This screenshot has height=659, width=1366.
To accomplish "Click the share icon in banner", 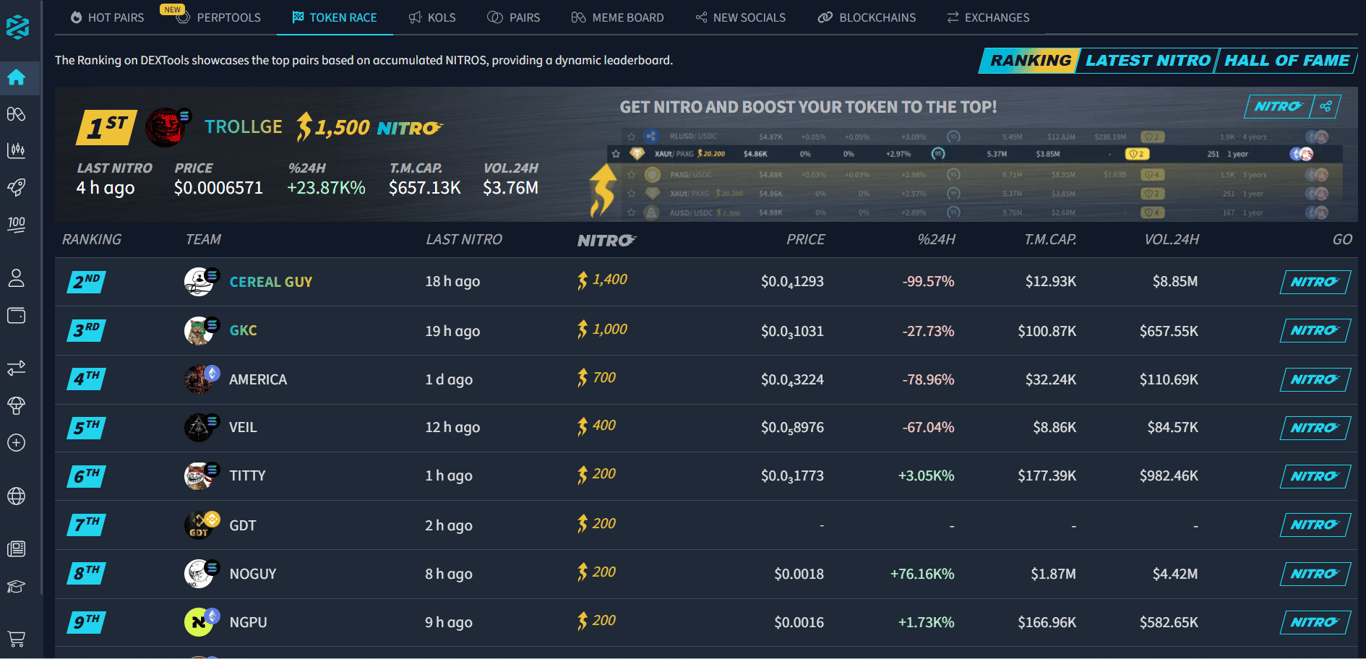I will [1326, 106].
